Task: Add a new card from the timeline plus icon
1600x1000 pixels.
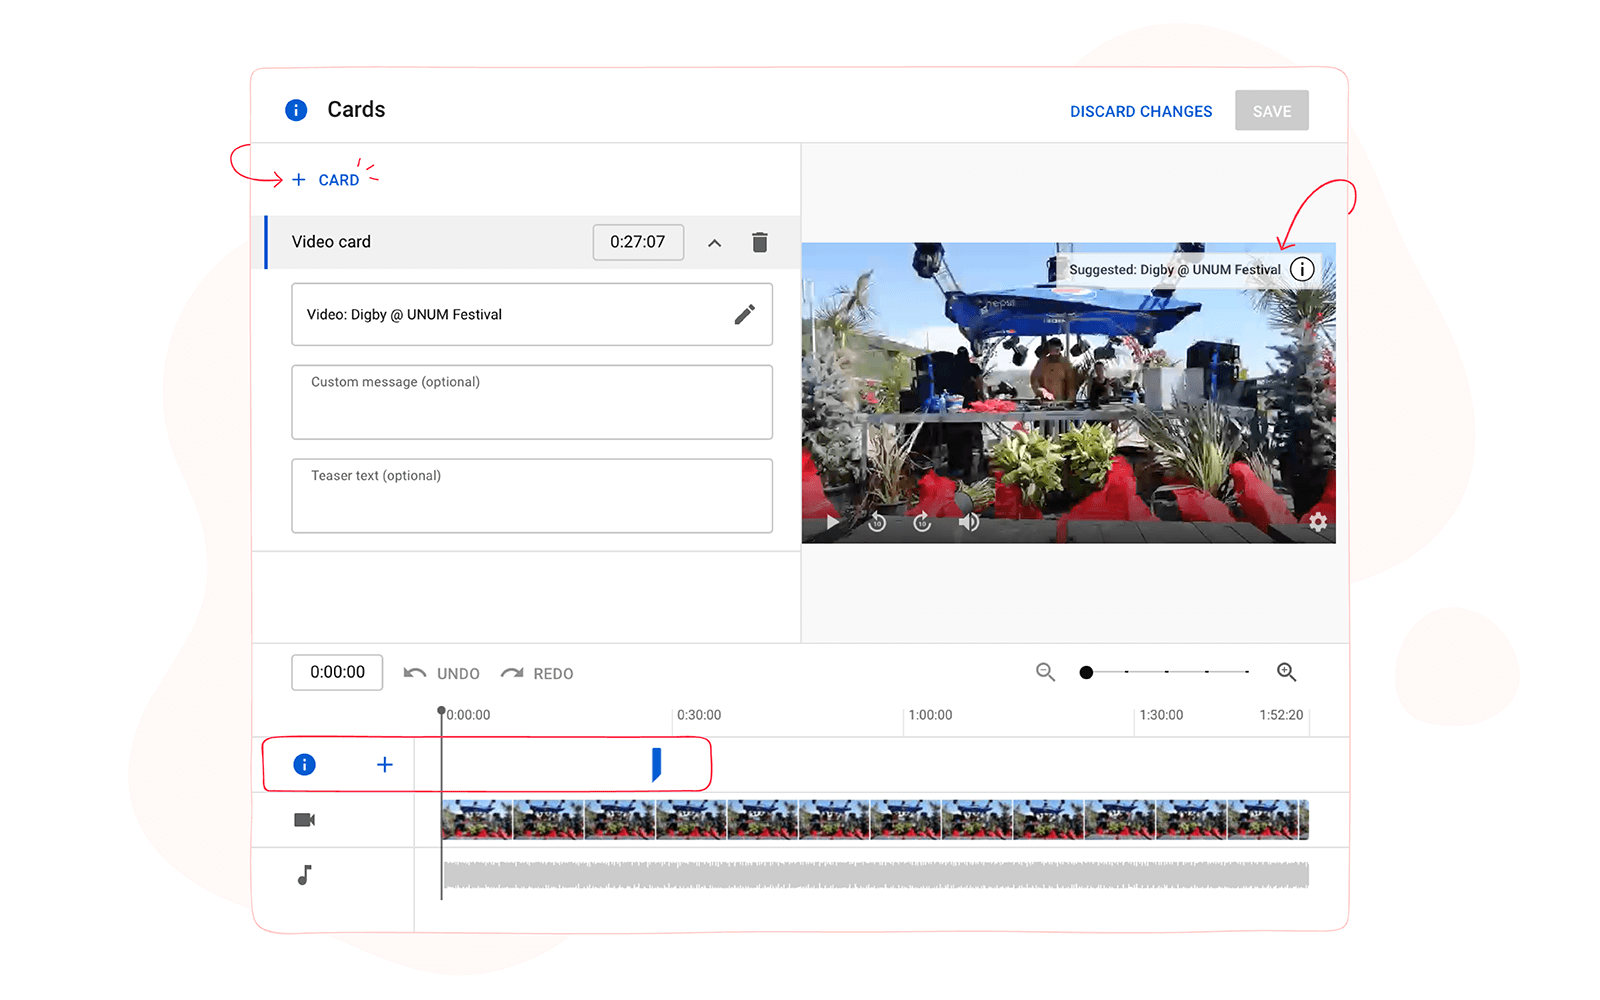Action: (384, 764)
